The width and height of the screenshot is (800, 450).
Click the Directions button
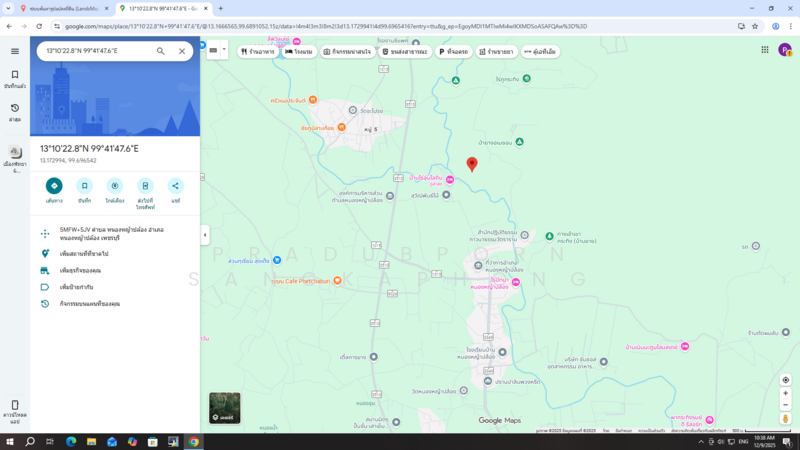tap(54, 186)
